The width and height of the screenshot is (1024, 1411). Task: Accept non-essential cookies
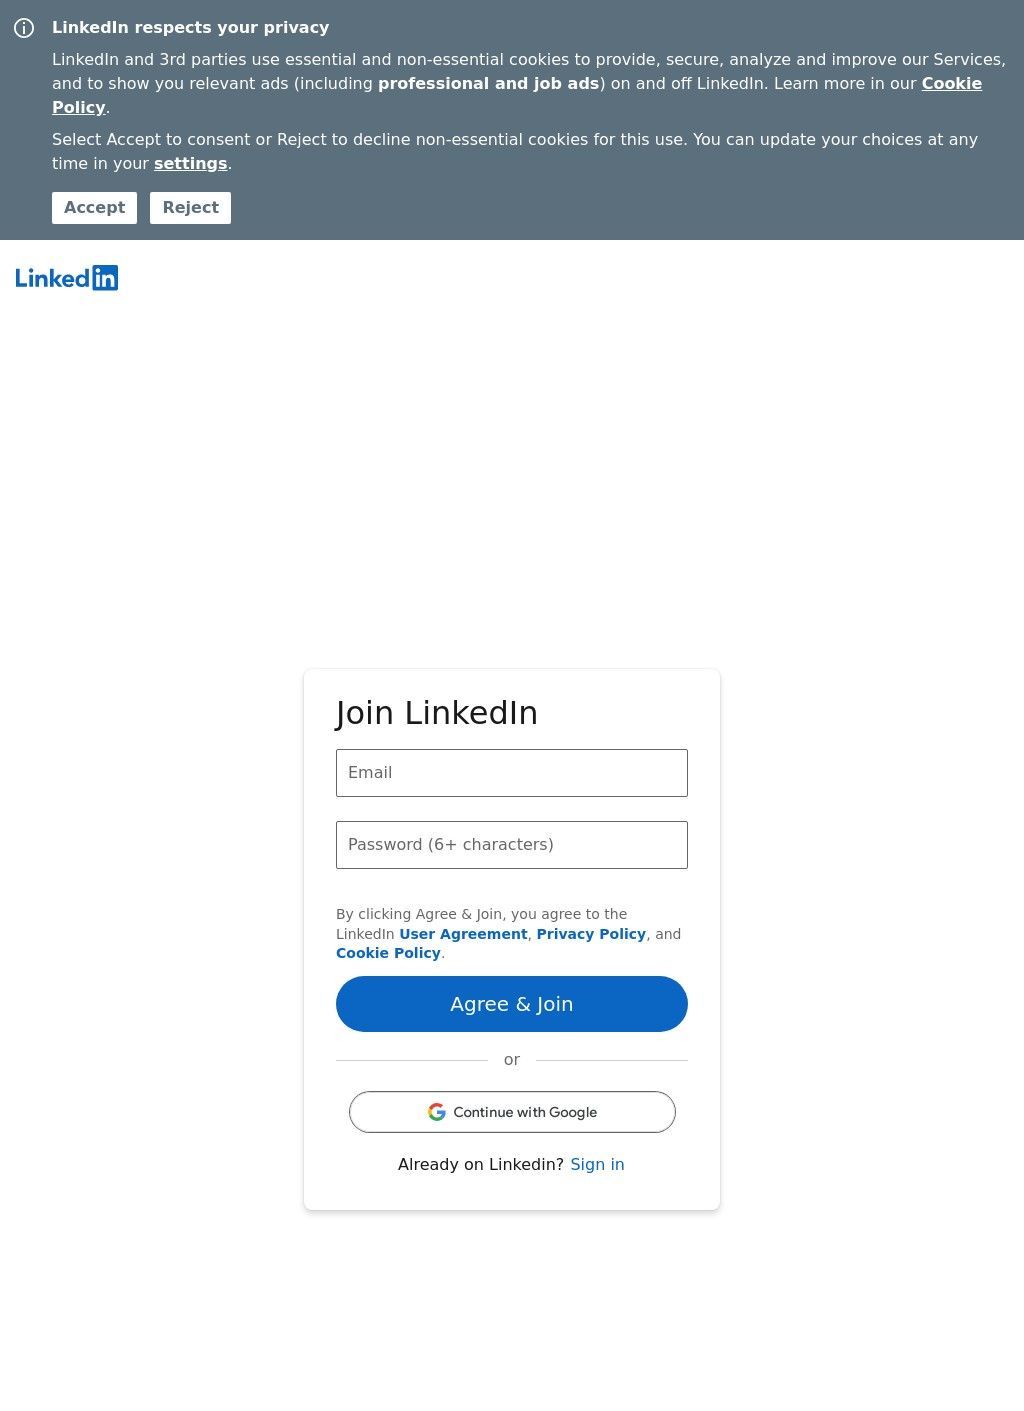coord(94,208)
